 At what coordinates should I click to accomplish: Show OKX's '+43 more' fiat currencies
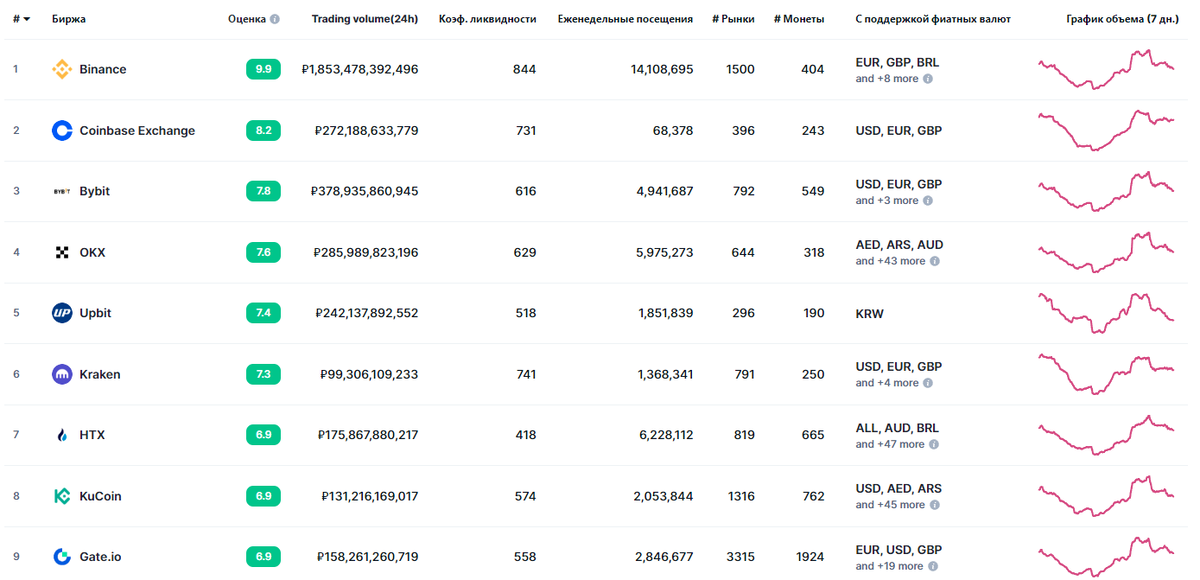tap(891, 261)
